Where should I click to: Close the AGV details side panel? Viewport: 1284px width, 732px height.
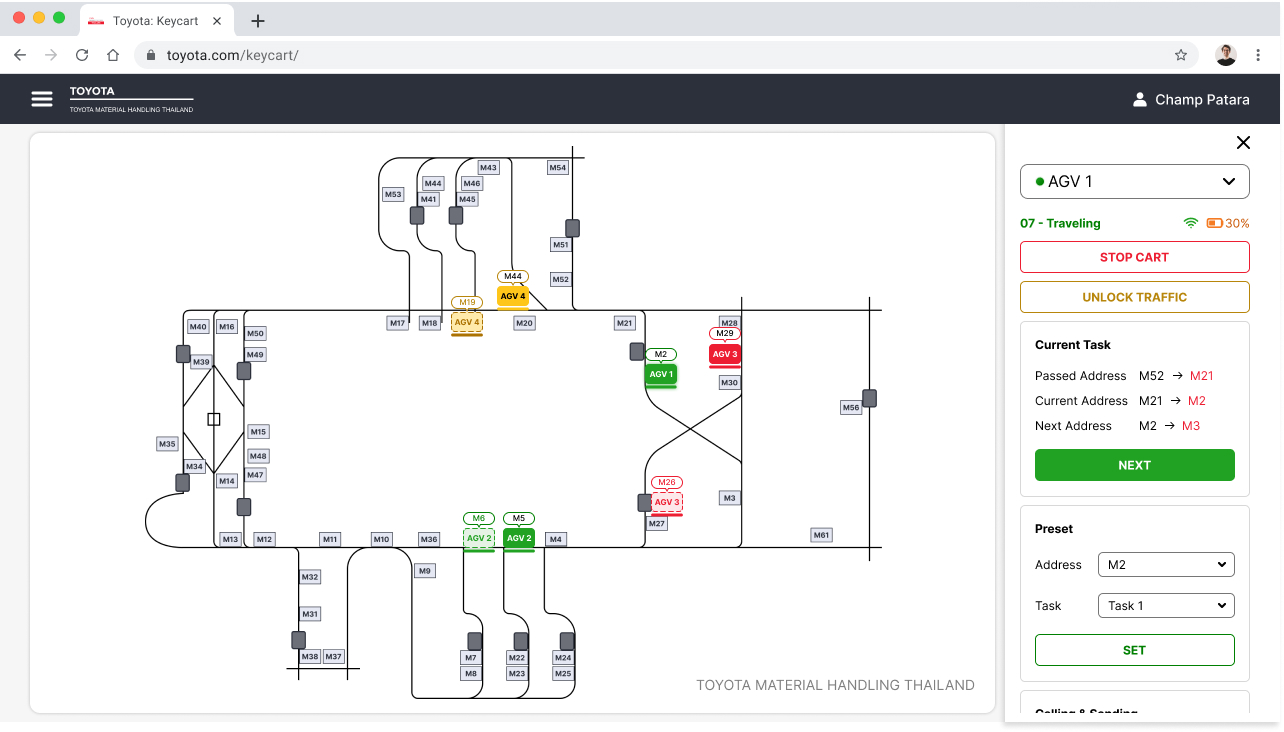coord(1243,142)
